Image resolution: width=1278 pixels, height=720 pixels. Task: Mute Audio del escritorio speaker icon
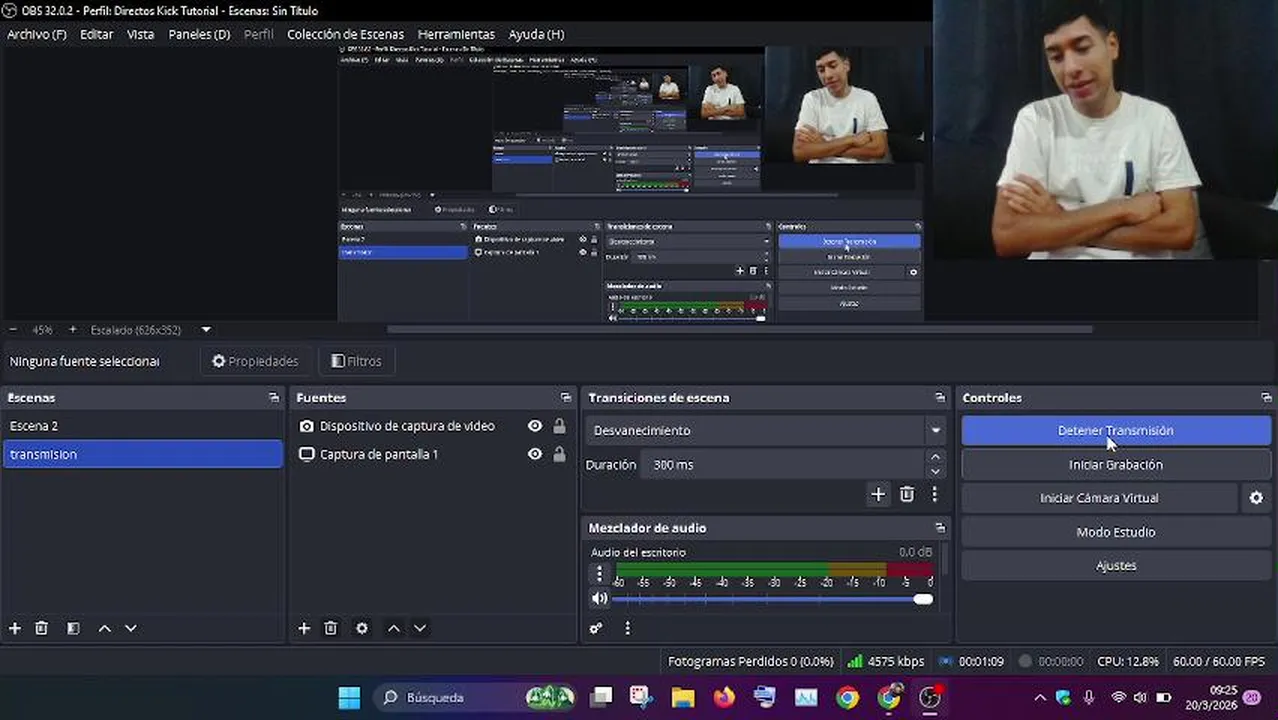coord(599,599)
